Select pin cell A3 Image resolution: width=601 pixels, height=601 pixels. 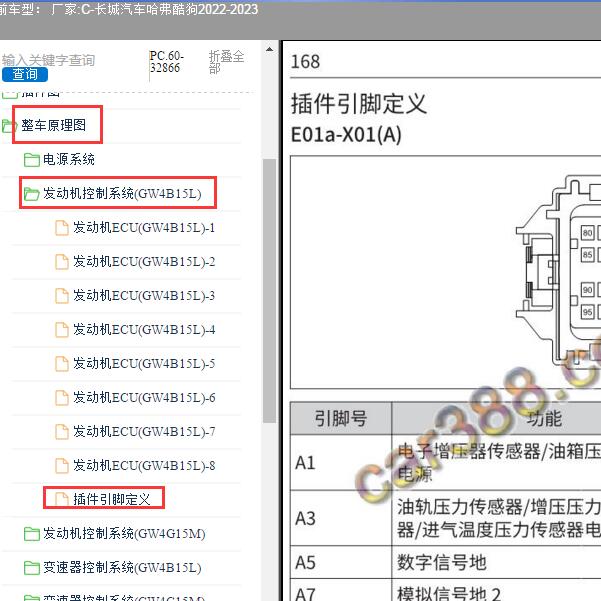[x=341, y=518]
